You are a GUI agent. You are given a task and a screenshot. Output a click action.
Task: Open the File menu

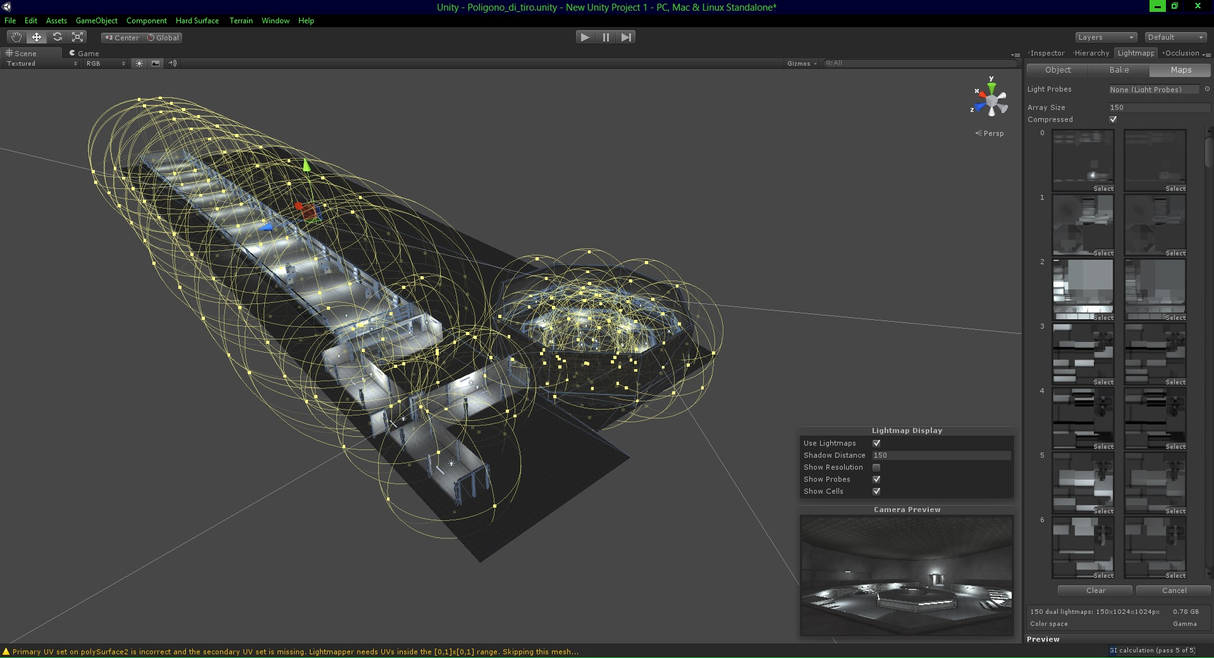coord(10,20)
